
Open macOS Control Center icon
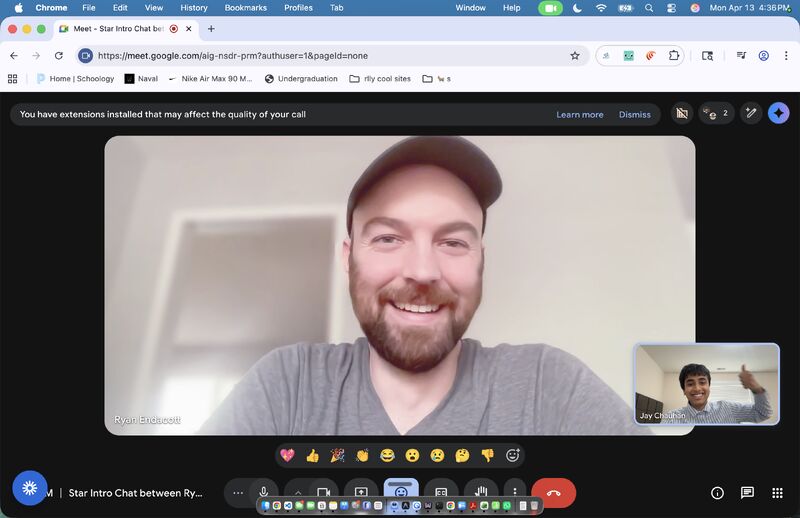click(x=671, y=8)
